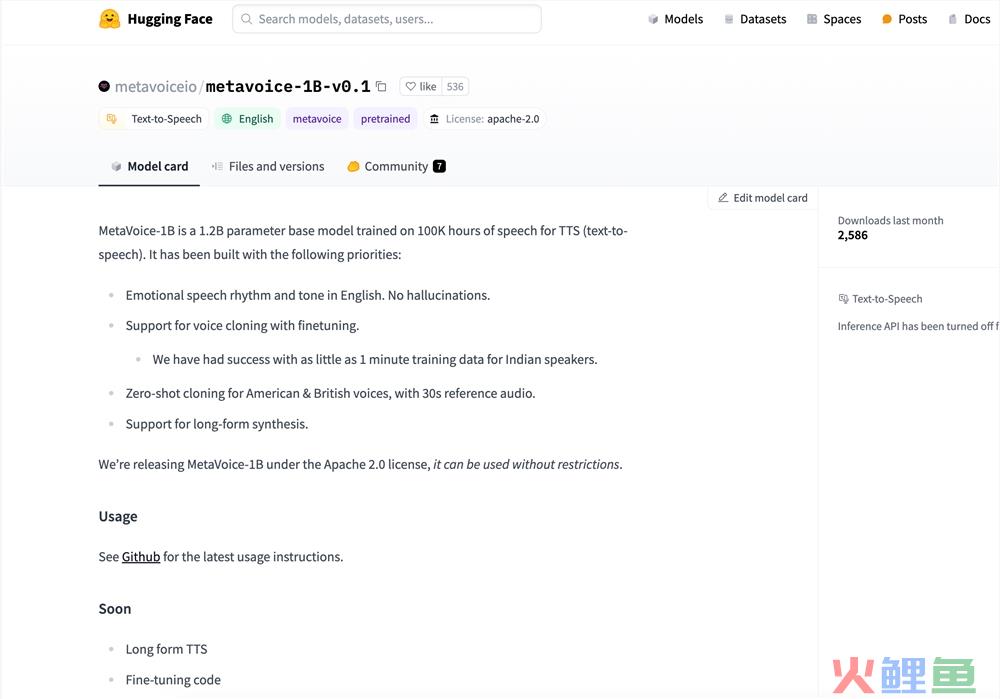This screenshot has width=1000, height=699.
Task: Click the orange Posts icon
Action: [886, 19]
